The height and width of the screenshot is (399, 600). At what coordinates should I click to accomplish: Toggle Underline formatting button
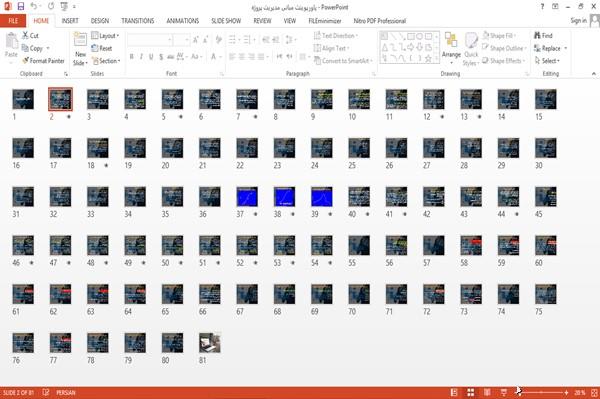151,57
